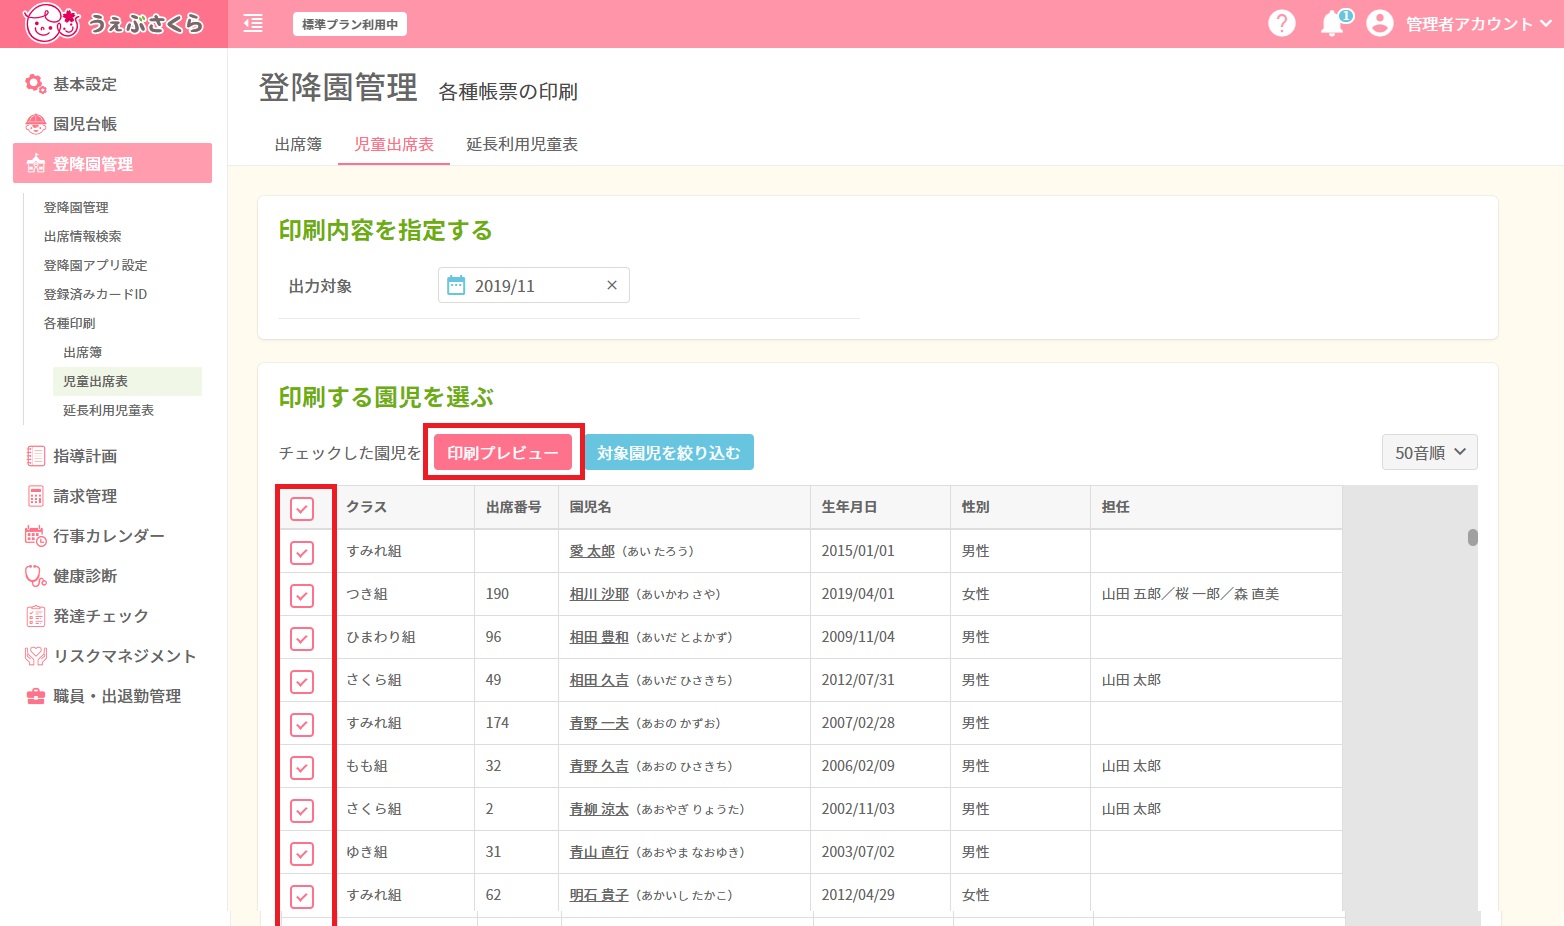Open notifications bell icon
Image resolution: width=1564 pixels, height=926 pixels.
click(x=1332, y=23)
